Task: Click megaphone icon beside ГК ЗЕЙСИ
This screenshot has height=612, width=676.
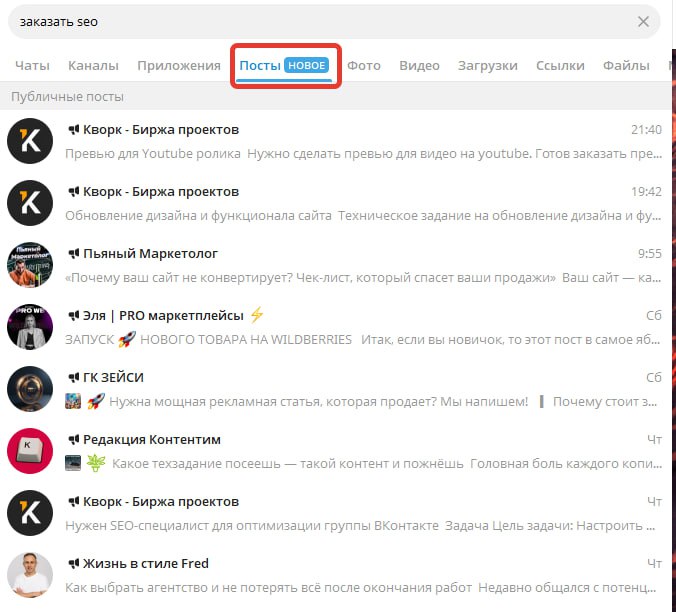Action: 74,378
